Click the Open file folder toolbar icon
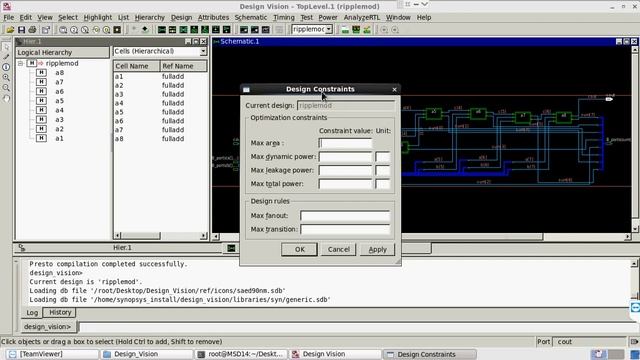The image size is (640, 360). 10,30
